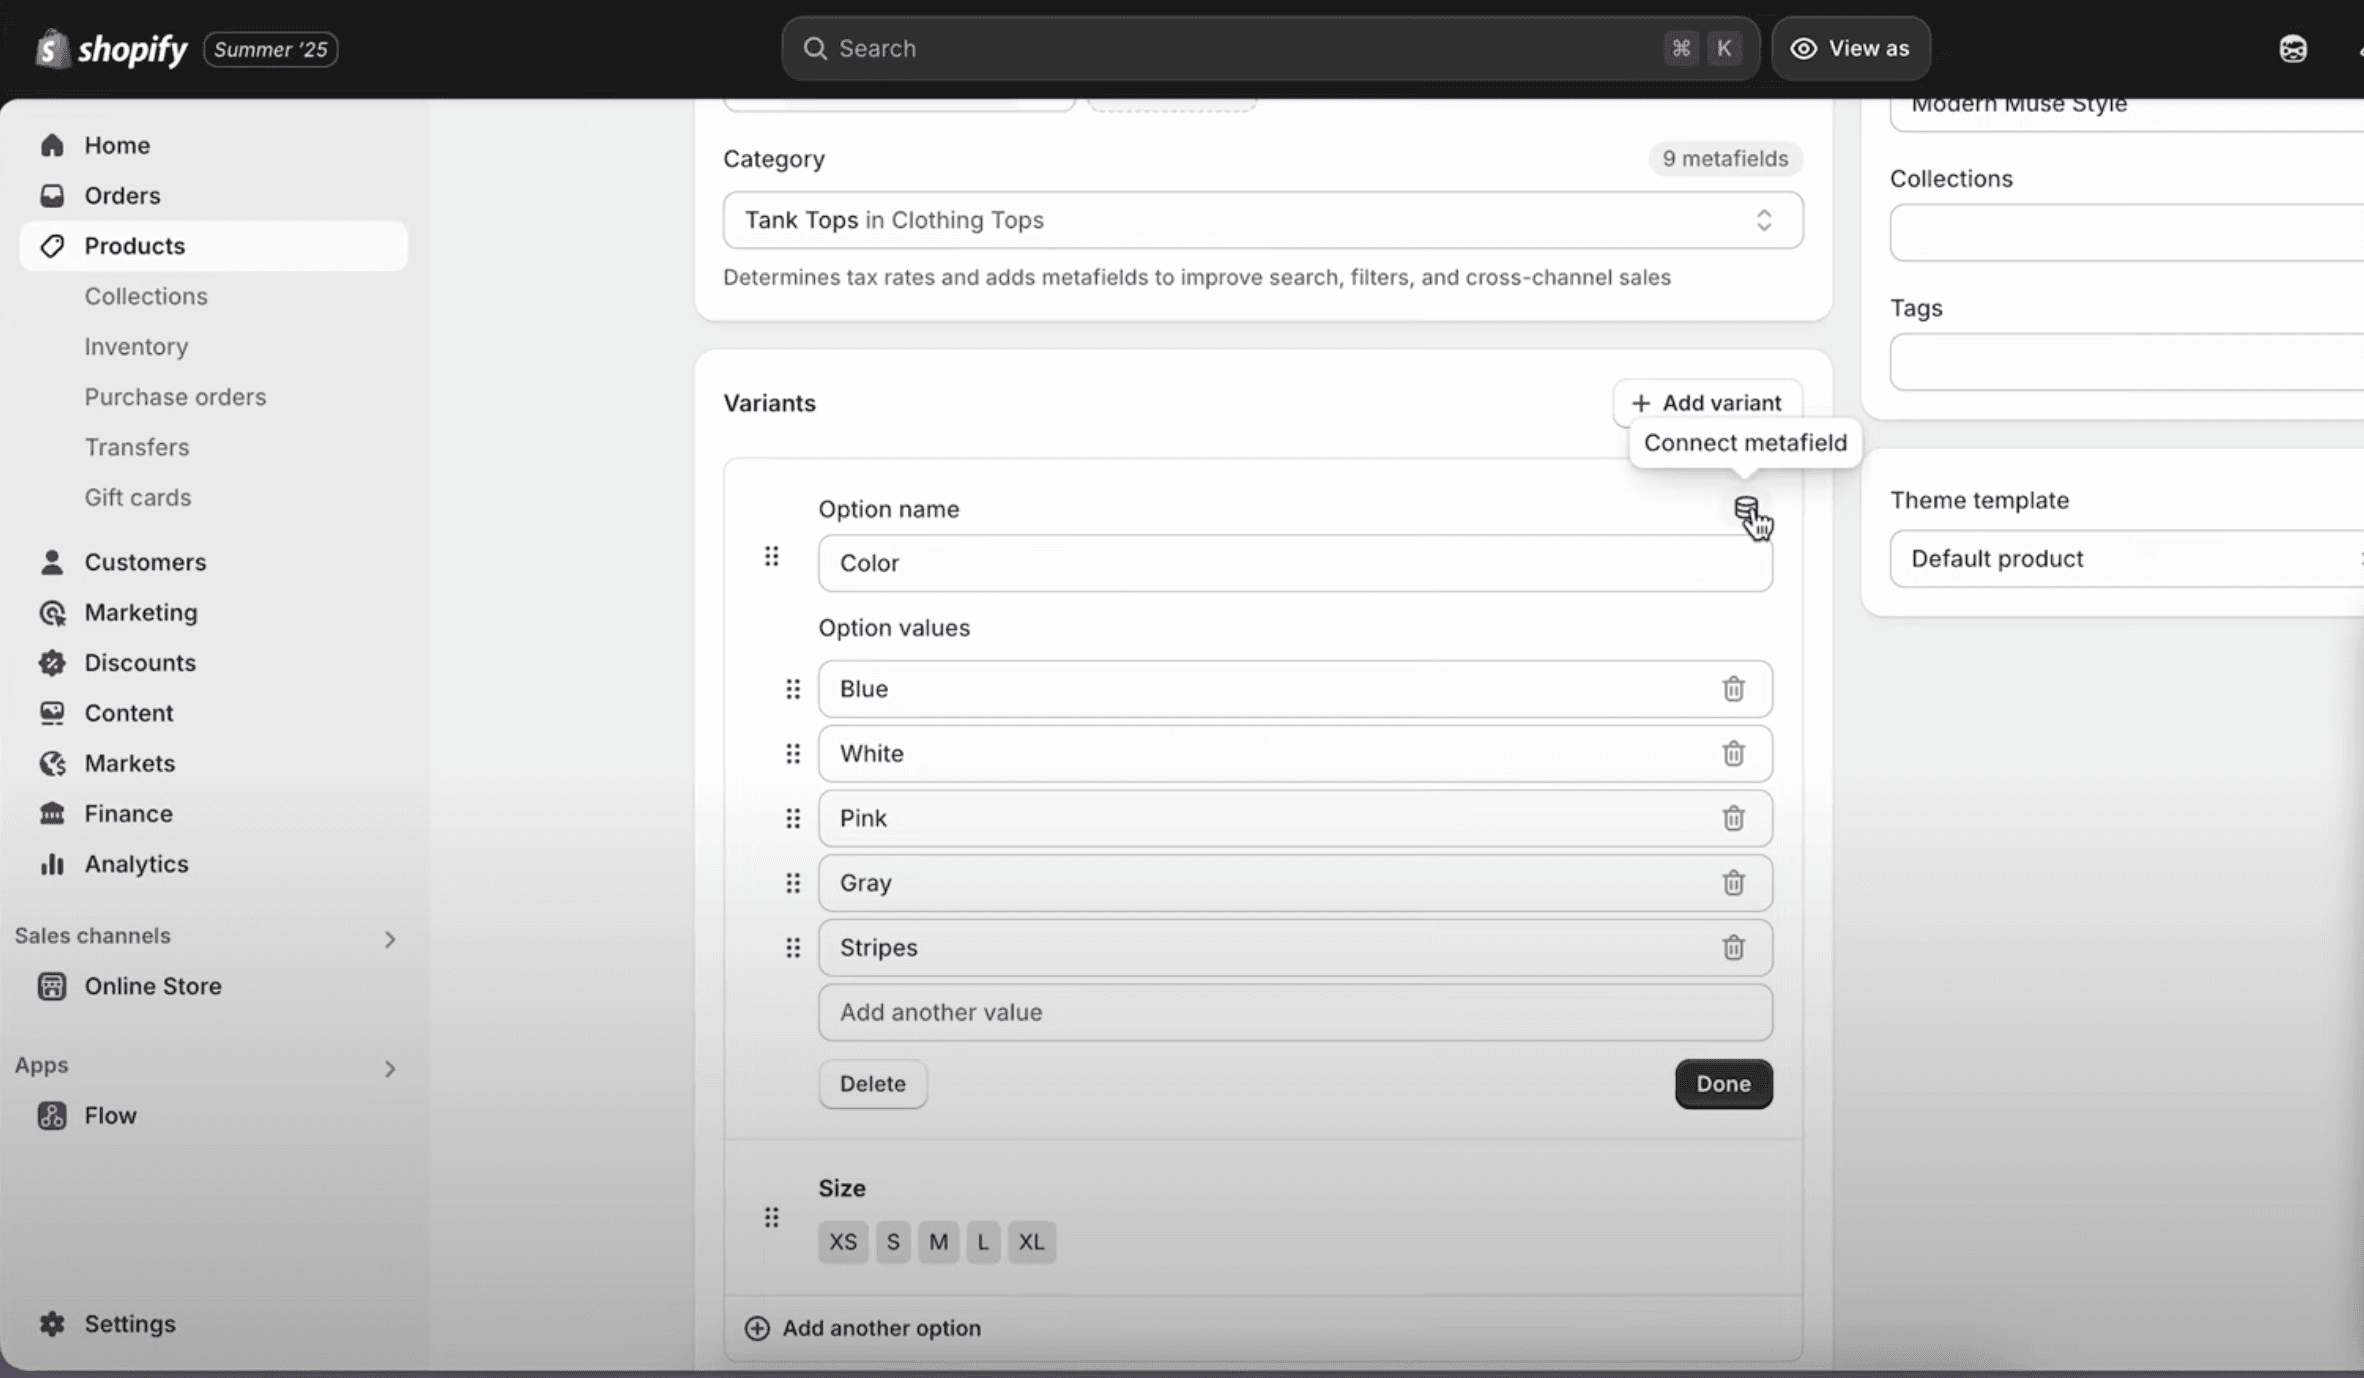Click the Option name field containing Color
Image resolution: width=2364 pixels, height=1378 pixels.
pyautogui.click(x=1295, y=563)
